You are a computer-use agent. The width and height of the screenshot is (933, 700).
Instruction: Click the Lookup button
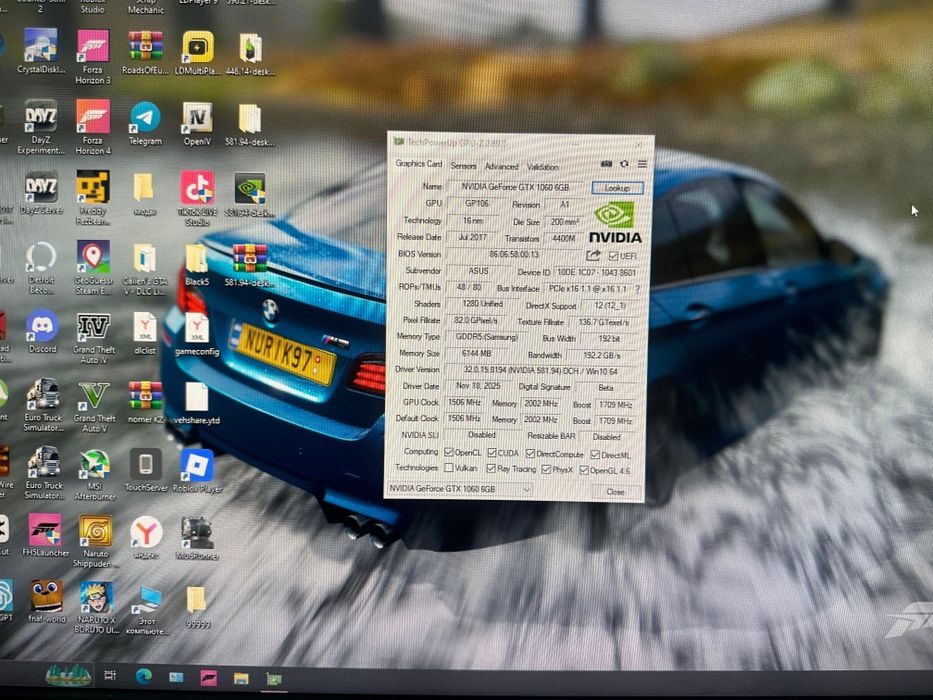[x=617, y=188]
